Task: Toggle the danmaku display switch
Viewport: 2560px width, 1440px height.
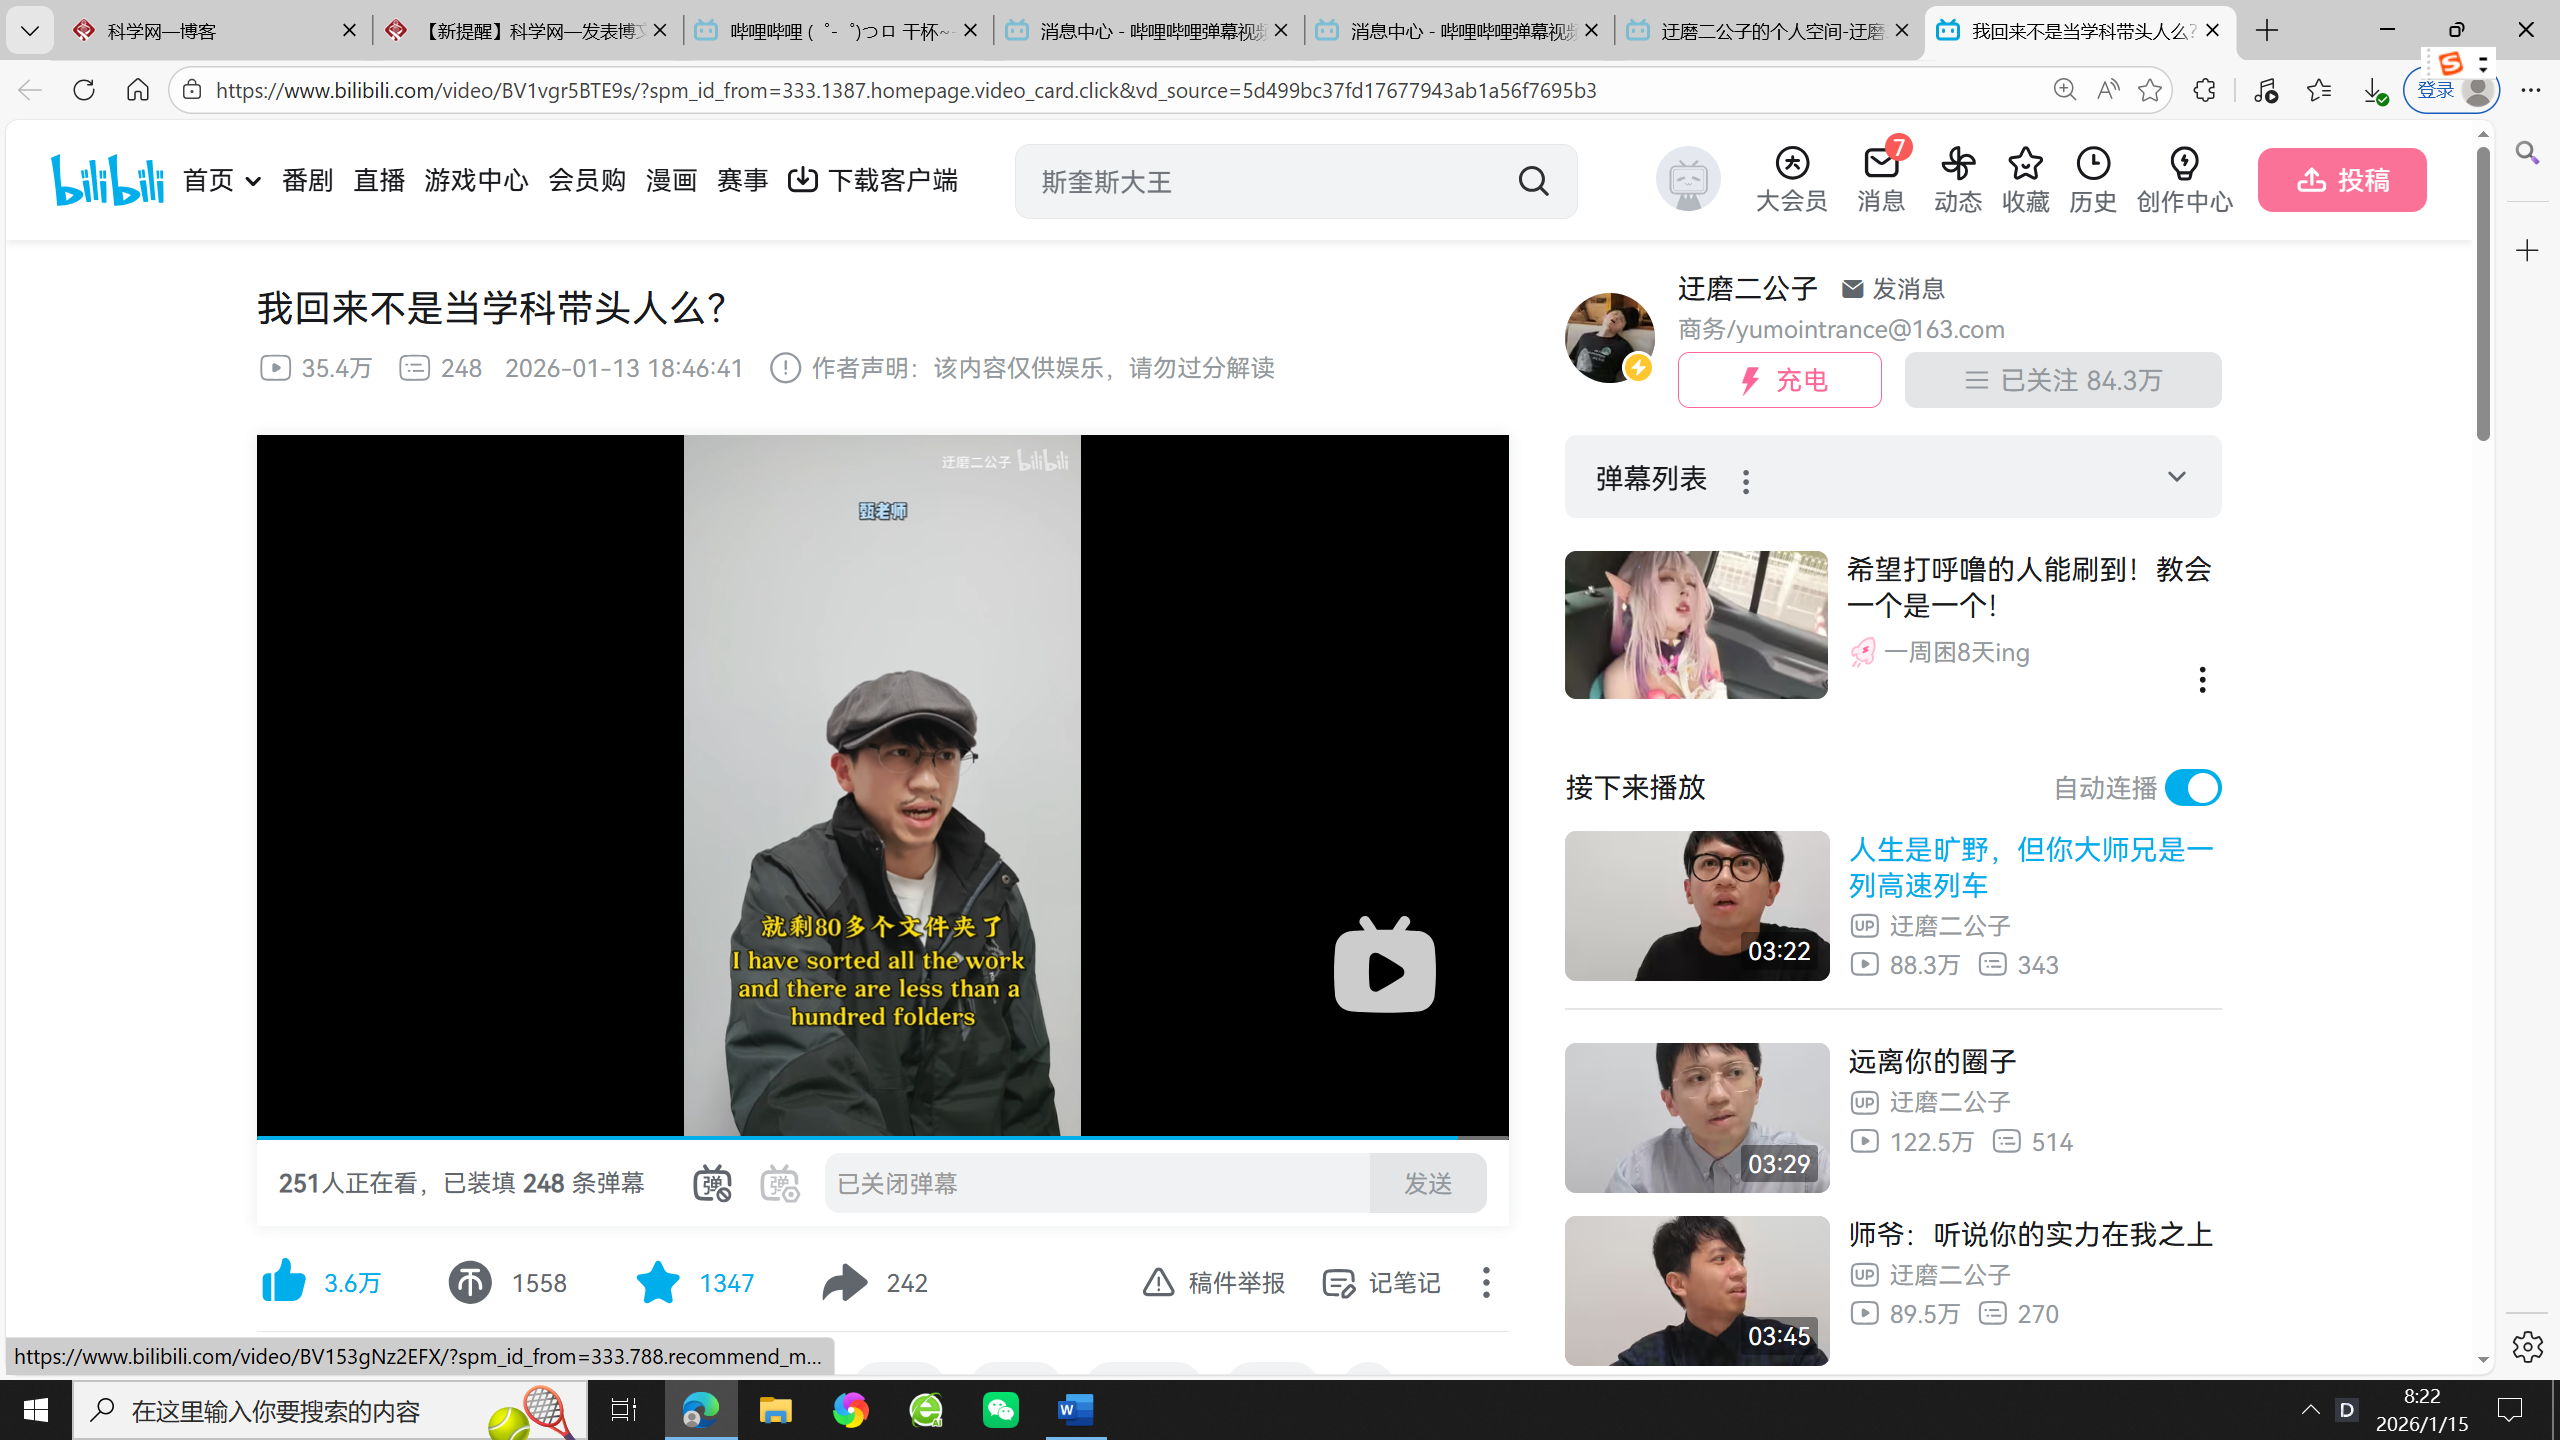Action: pos(712,1184)
